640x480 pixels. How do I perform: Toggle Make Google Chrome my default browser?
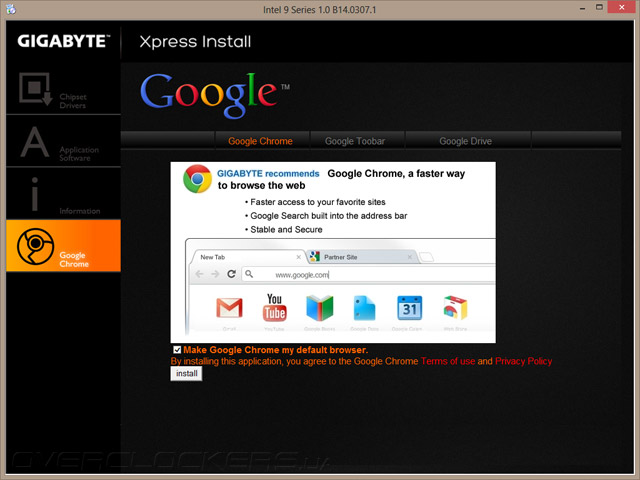pos(177,350)
